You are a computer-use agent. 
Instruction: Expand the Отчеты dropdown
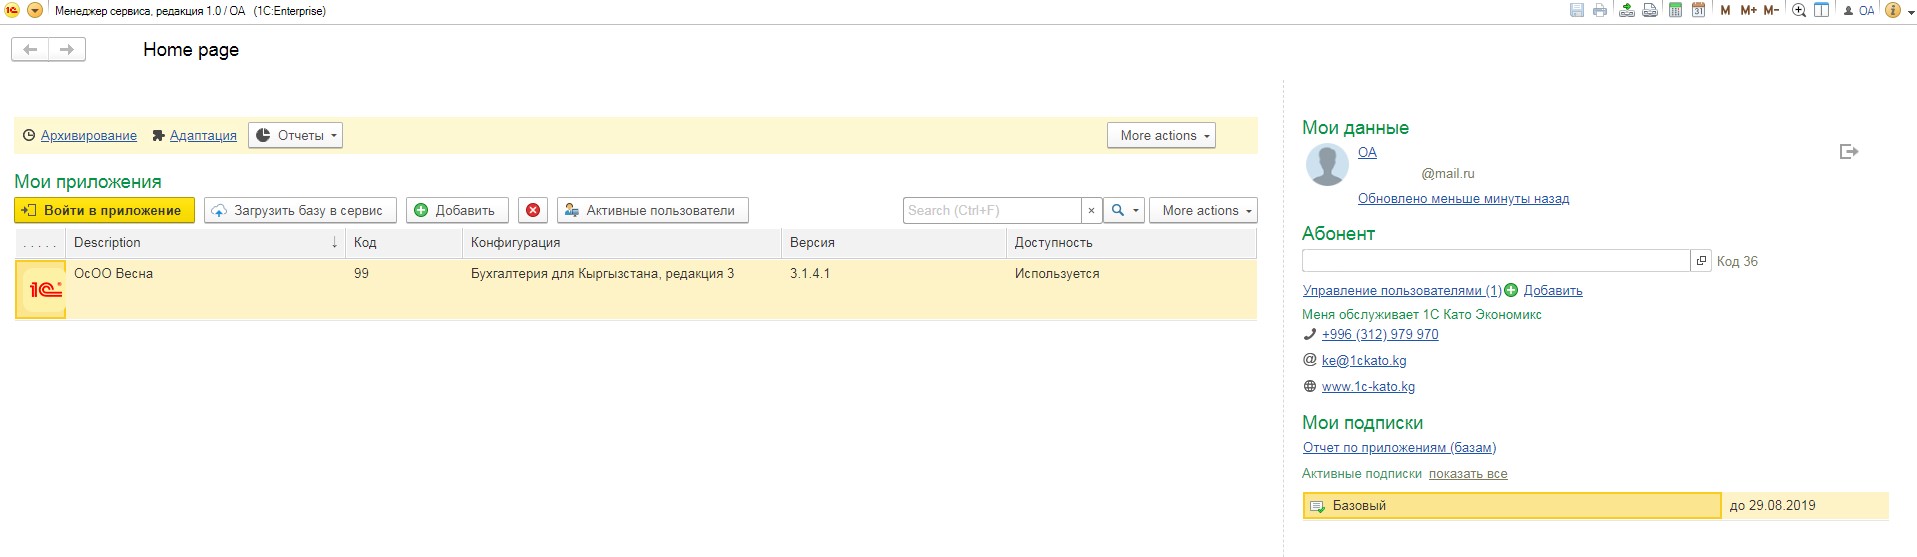(x=295, y=135)
